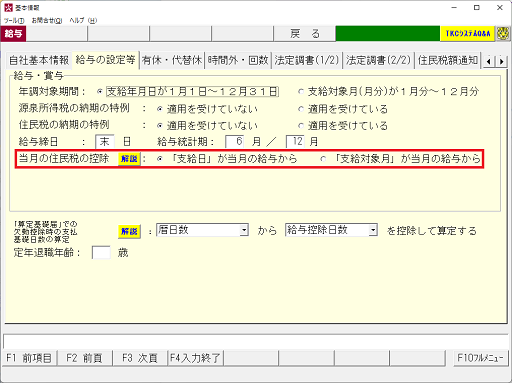Switch to 給与の設定等 tab

pyautogui.click(x=105, y=60)
